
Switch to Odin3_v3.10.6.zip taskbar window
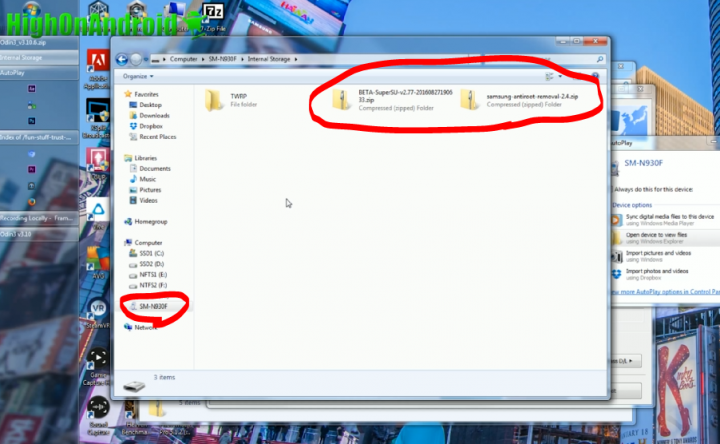(39, 43)
